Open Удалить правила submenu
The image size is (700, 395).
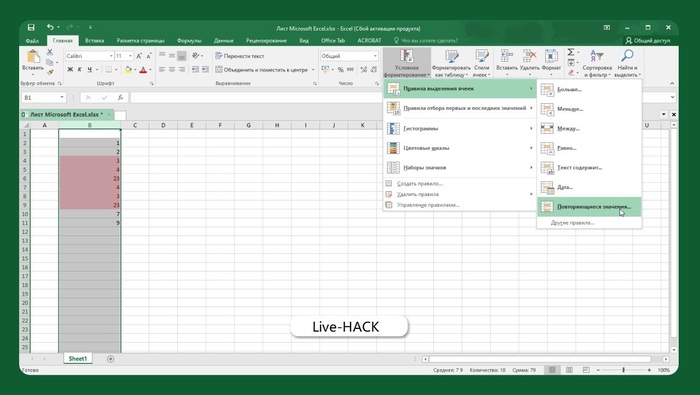459,194
